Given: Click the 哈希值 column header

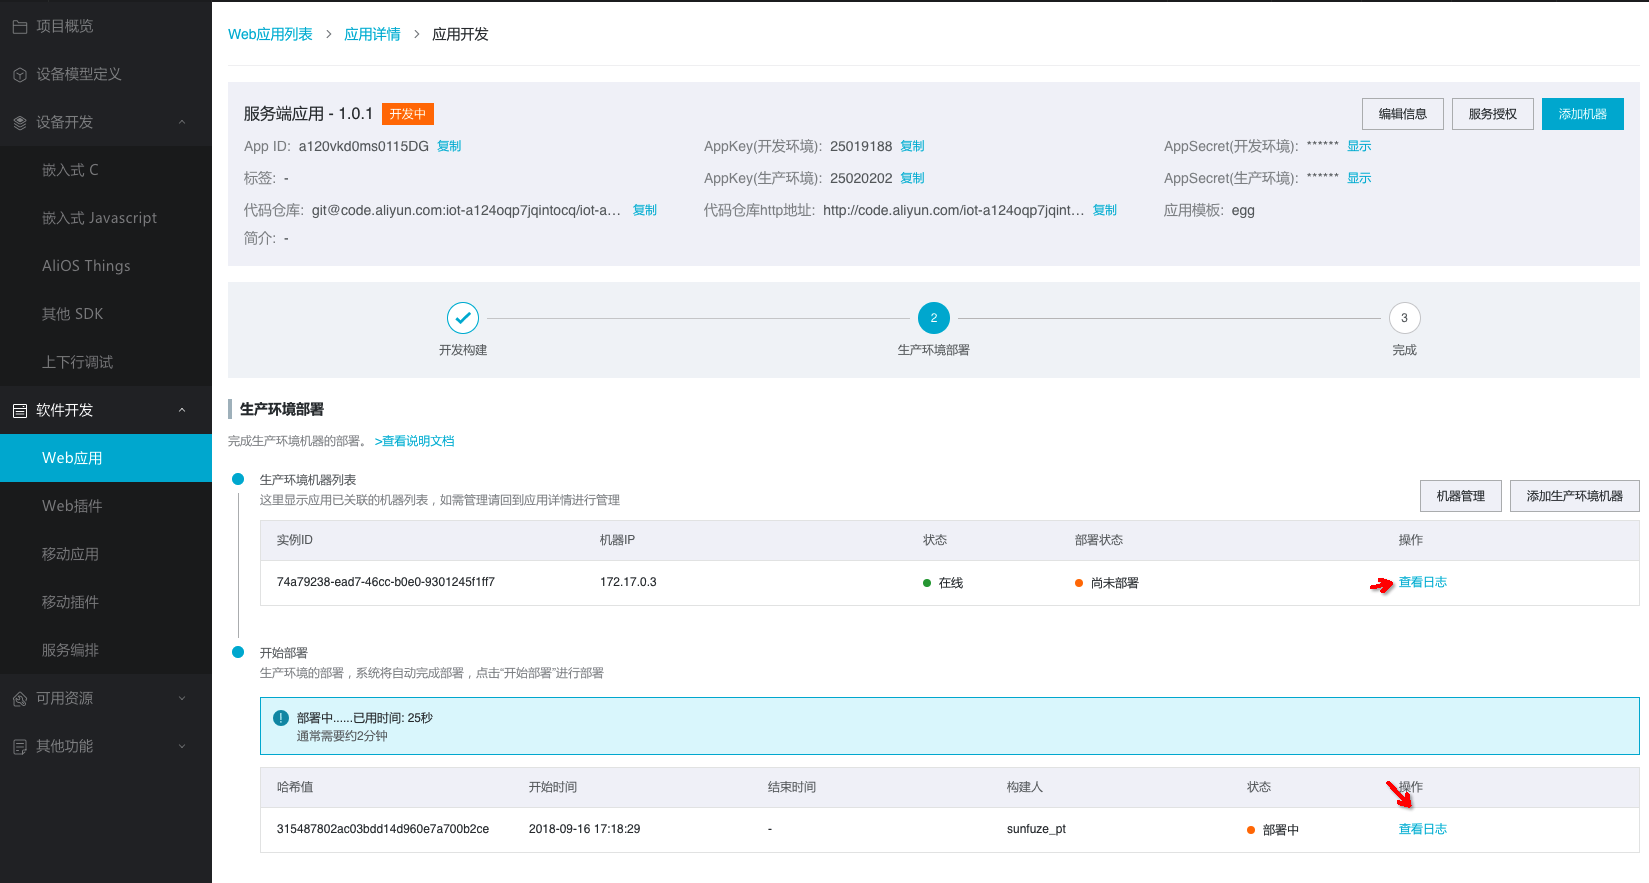Looking at the screenshot, I should click(x=295, y=787).
